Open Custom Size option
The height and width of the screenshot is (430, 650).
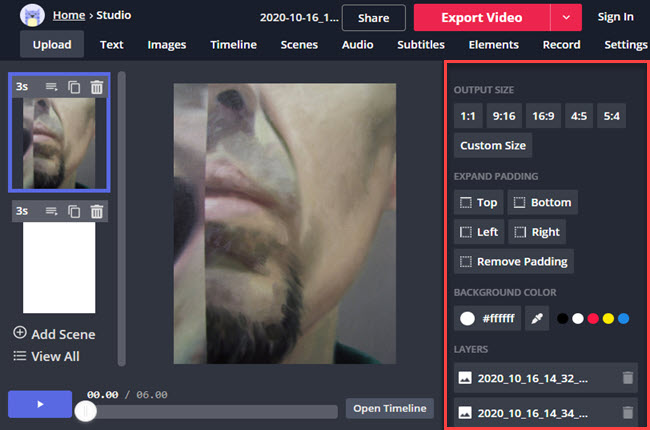pyautogui.click(x=493, y=146)
